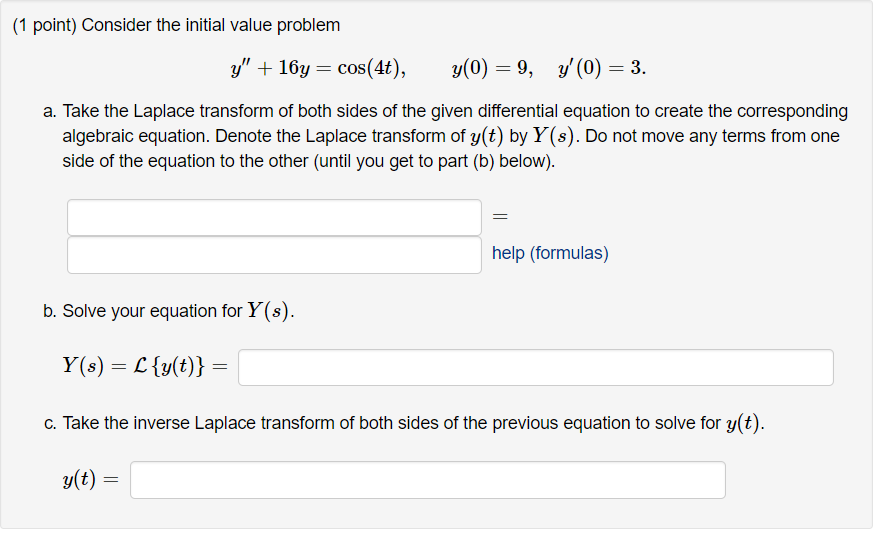The image size is (876, 533).
Task: Click the text Consider the initial value problem
Action: coord(211,25)
